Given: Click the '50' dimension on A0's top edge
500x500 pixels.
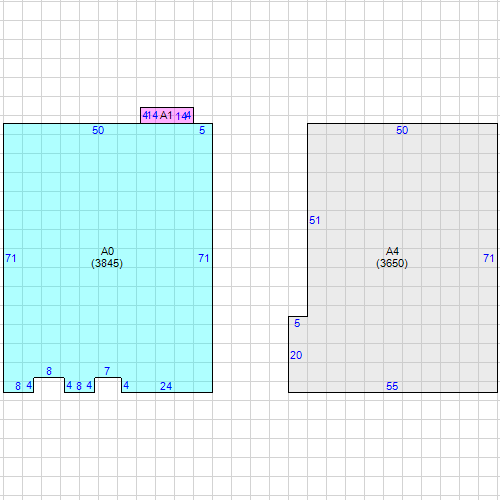Looking at the screenshot, I should 98,130.
